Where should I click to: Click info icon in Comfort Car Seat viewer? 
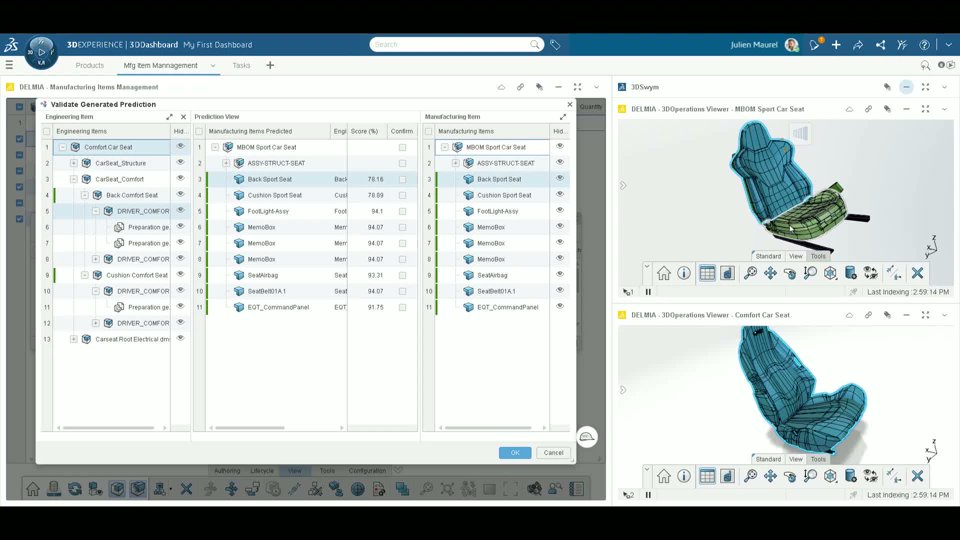pyautogui.click(x=684, y=476)
